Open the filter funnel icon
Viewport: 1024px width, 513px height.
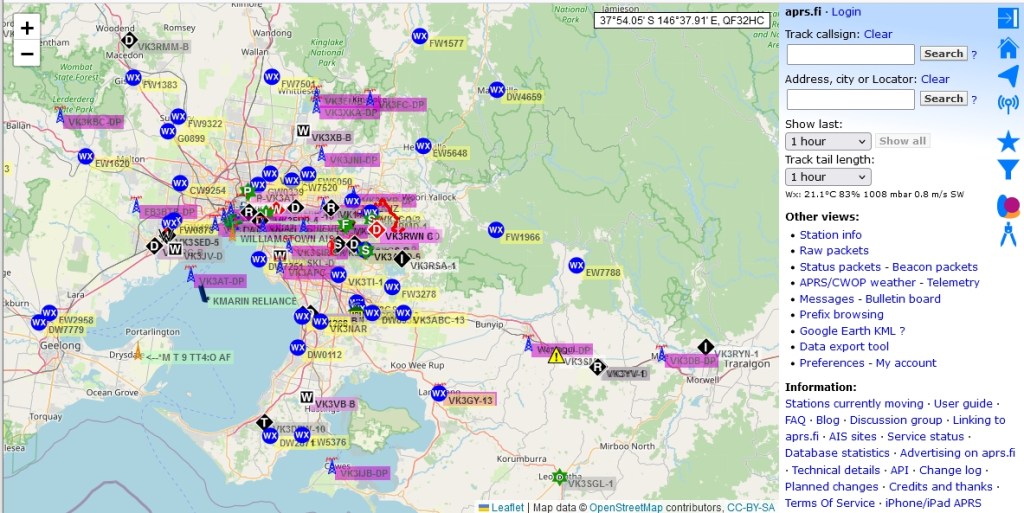tap(1008, 170)
